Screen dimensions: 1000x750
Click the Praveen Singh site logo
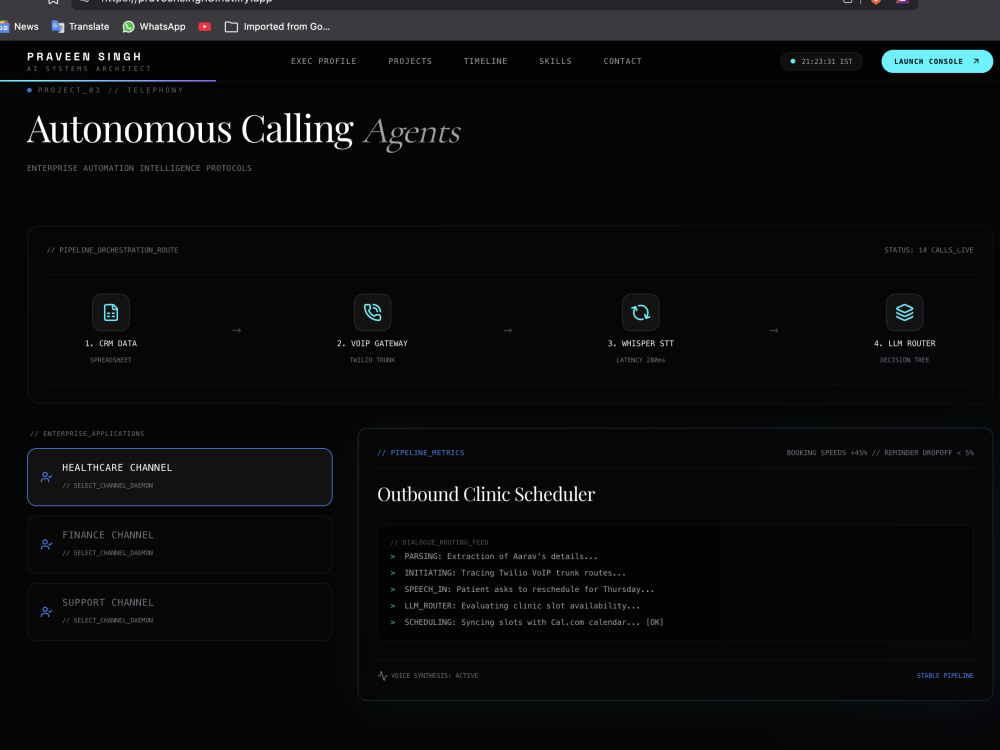[89, 62]
